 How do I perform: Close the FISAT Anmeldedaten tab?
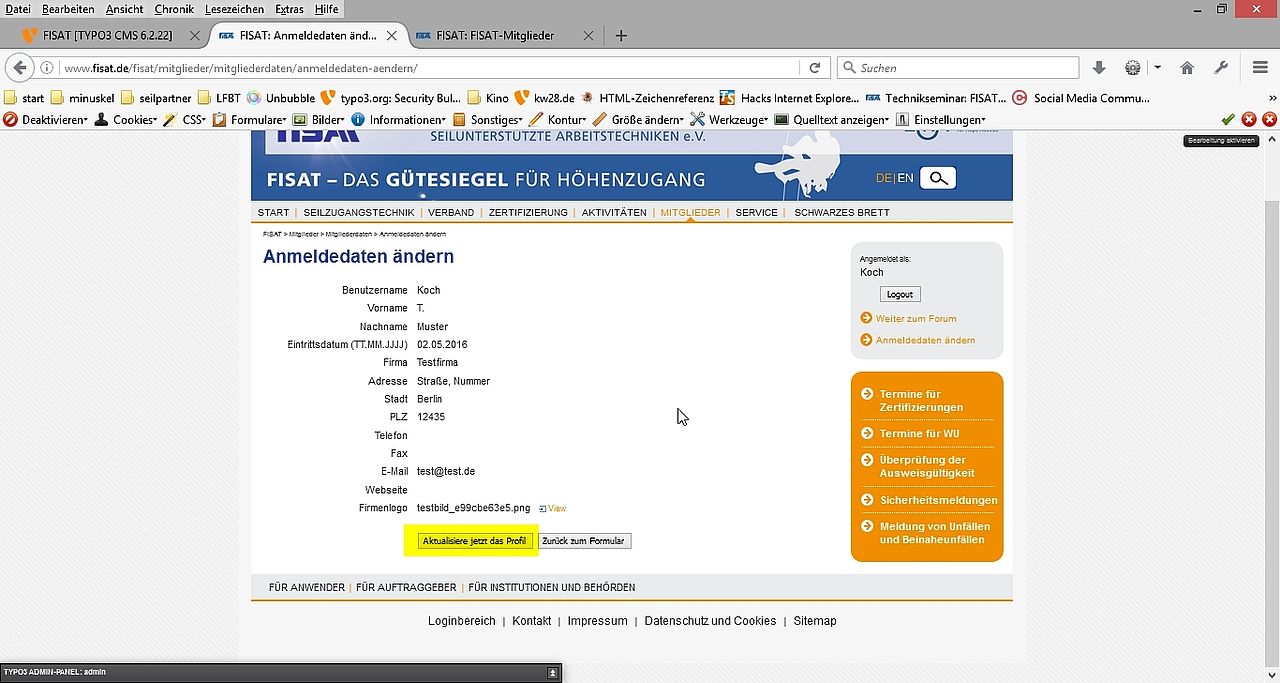pos(391,35)
